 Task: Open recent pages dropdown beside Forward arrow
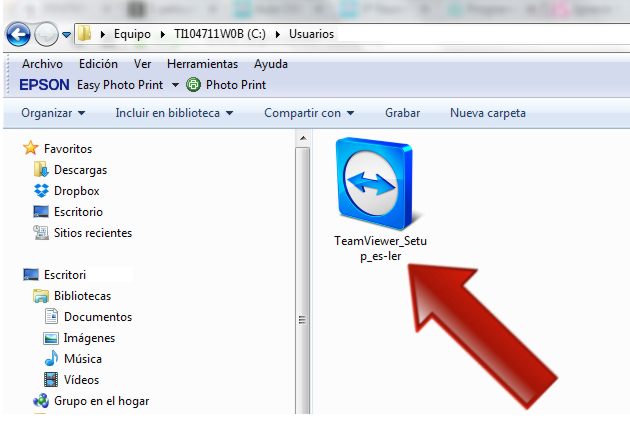[x=67, y=35]
